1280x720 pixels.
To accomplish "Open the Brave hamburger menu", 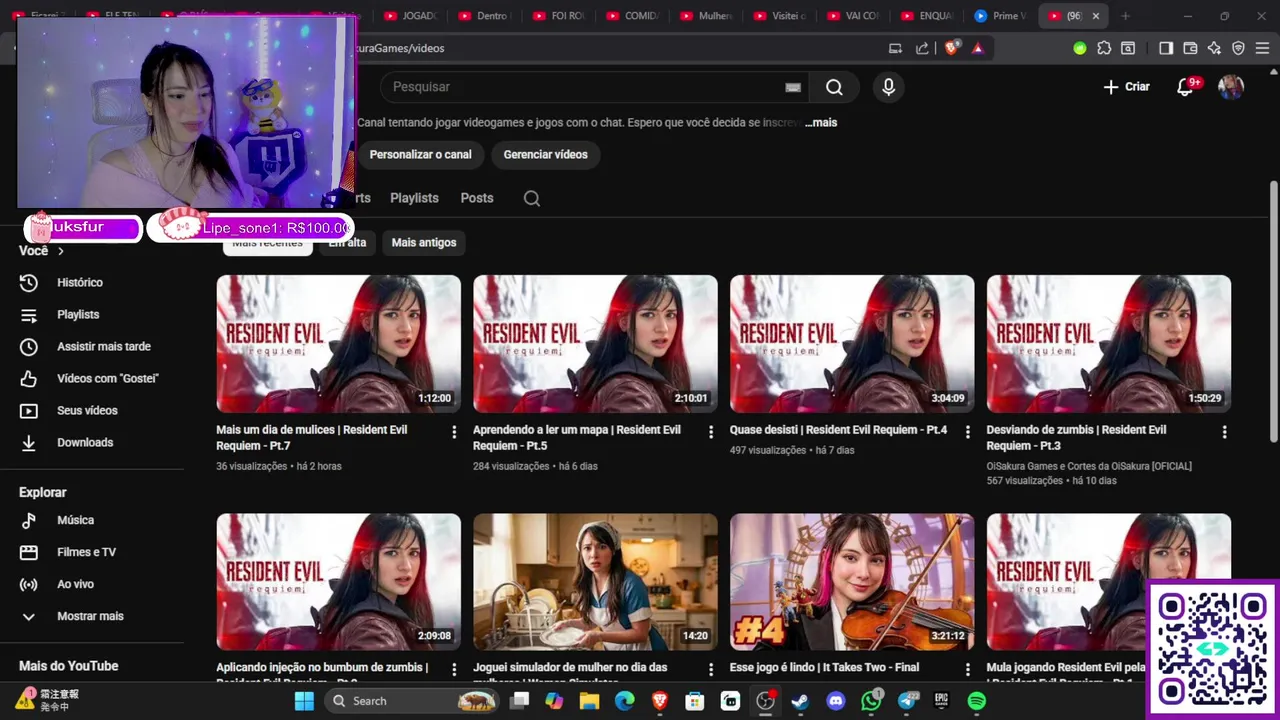I will point(1263,48).
